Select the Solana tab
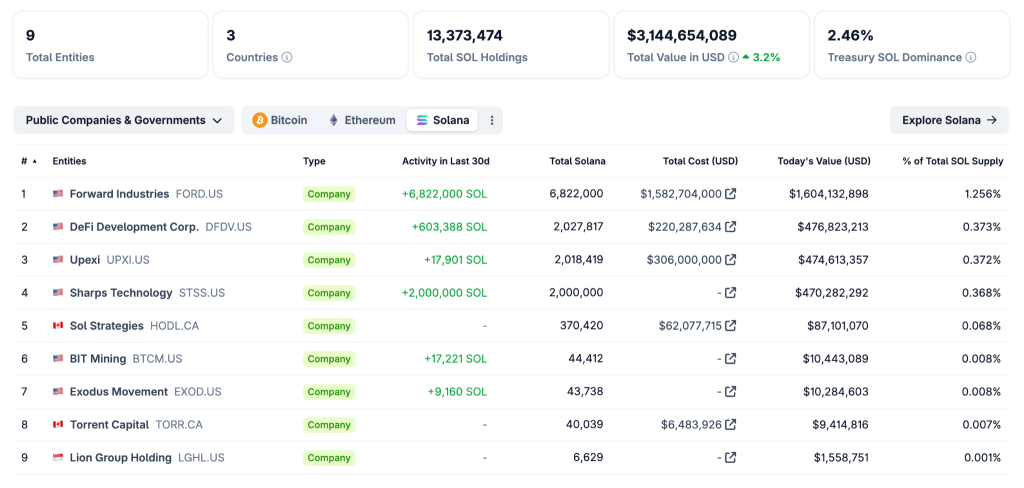 (442, 120)
